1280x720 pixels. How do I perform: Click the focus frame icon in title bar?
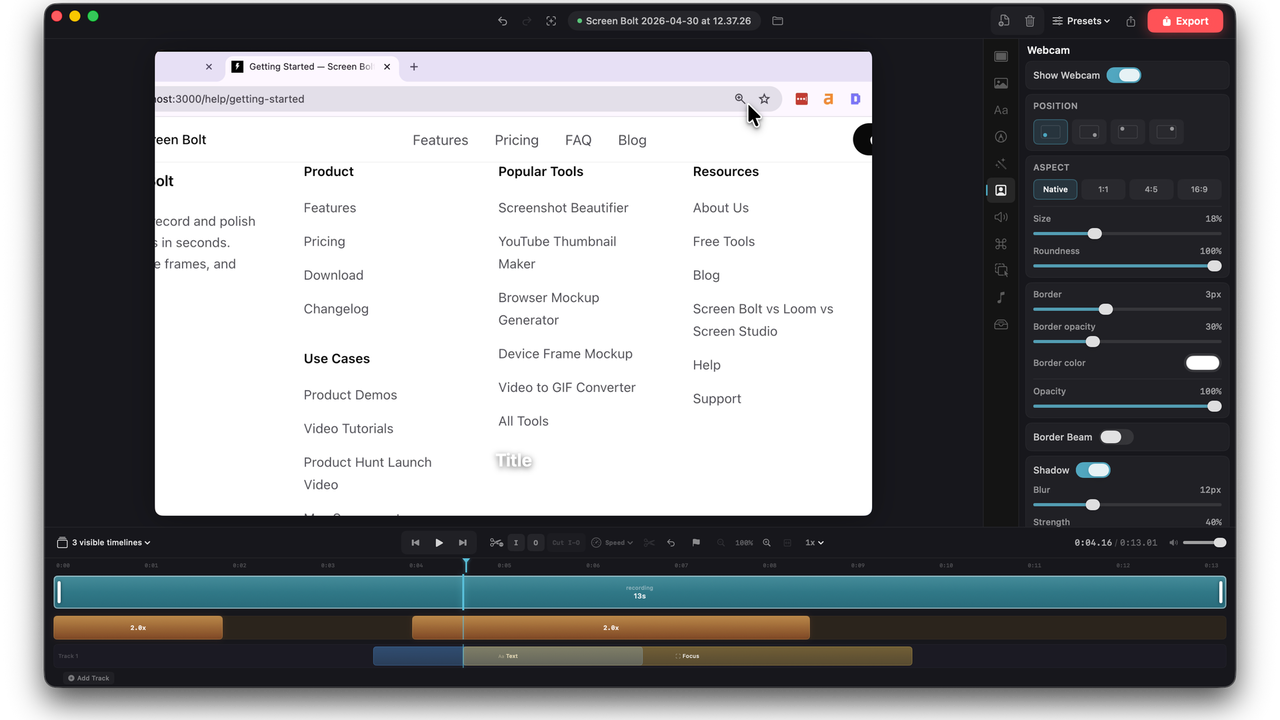551,21
